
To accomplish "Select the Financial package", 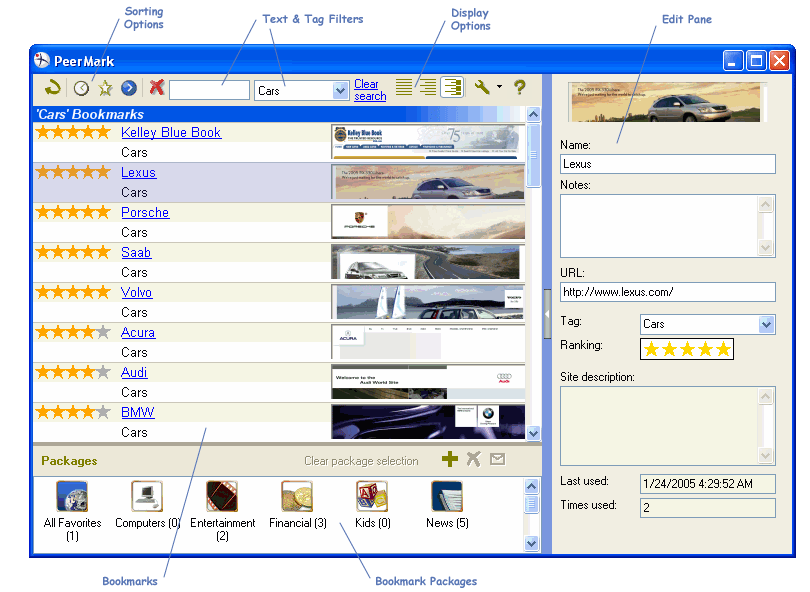I will click(x=298, y=505).
